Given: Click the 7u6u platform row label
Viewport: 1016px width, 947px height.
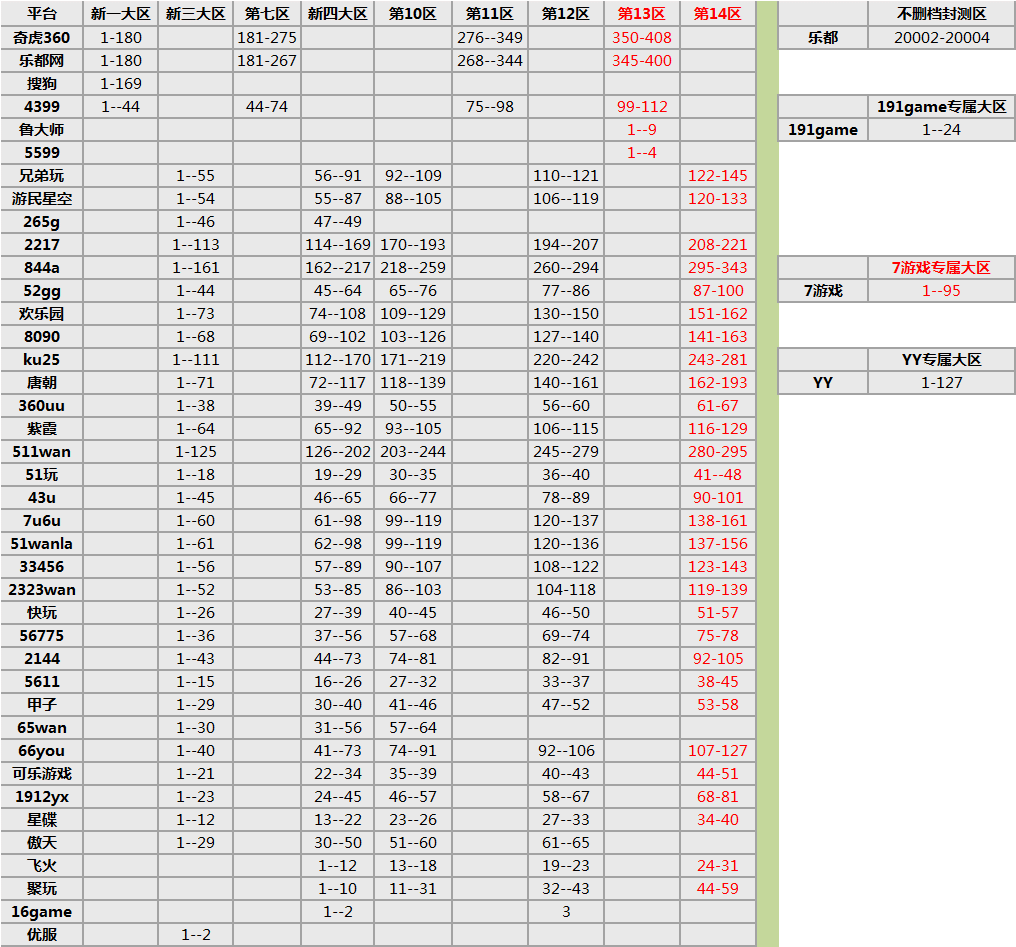Looking at the screenshot, I should click(41, 521).
